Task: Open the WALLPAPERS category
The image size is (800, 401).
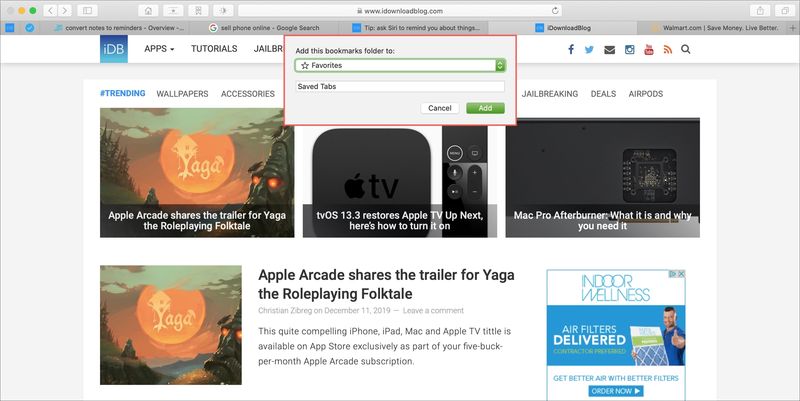Action: tap(182, 94)
